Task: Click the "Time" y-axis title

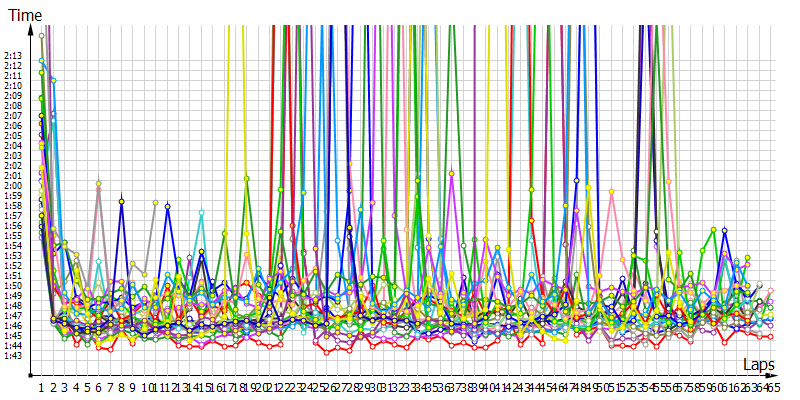Action: [24, 16]
